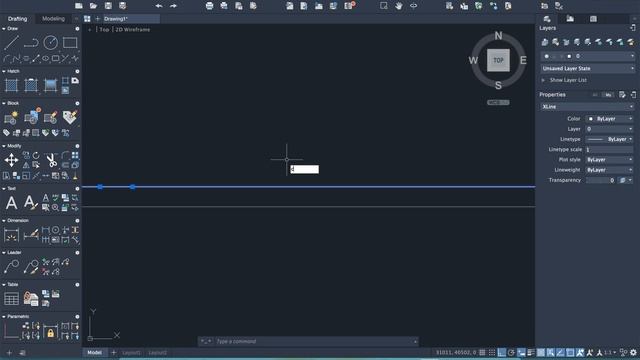Viewport: 640px width, 360px height.
Task: Collapse the Block panel section
Action: point(4,103)
